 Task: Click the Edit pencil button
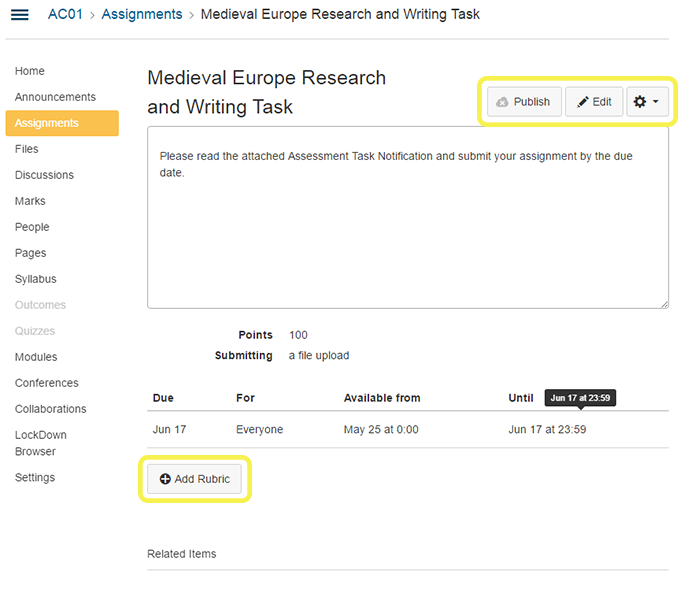click(594, 102)
